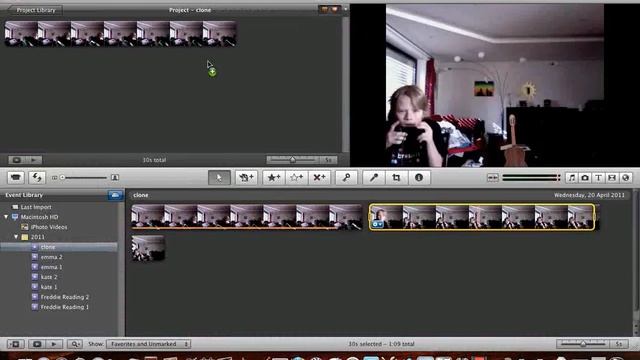Open the photo browser (camera icon)

click(585, 178)
